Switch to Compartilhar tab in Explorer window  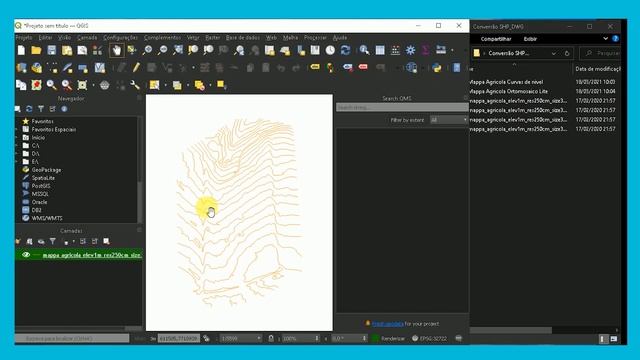click(496, 39)
